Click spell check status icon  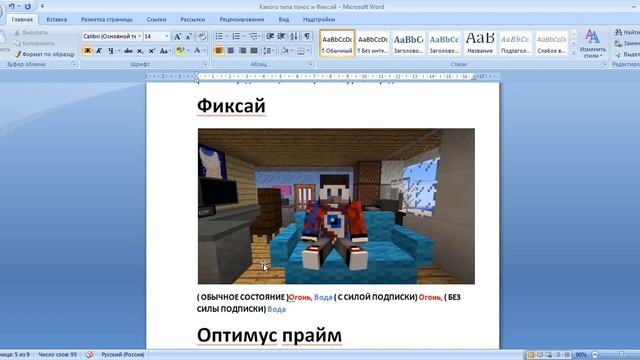coord(90,354)
